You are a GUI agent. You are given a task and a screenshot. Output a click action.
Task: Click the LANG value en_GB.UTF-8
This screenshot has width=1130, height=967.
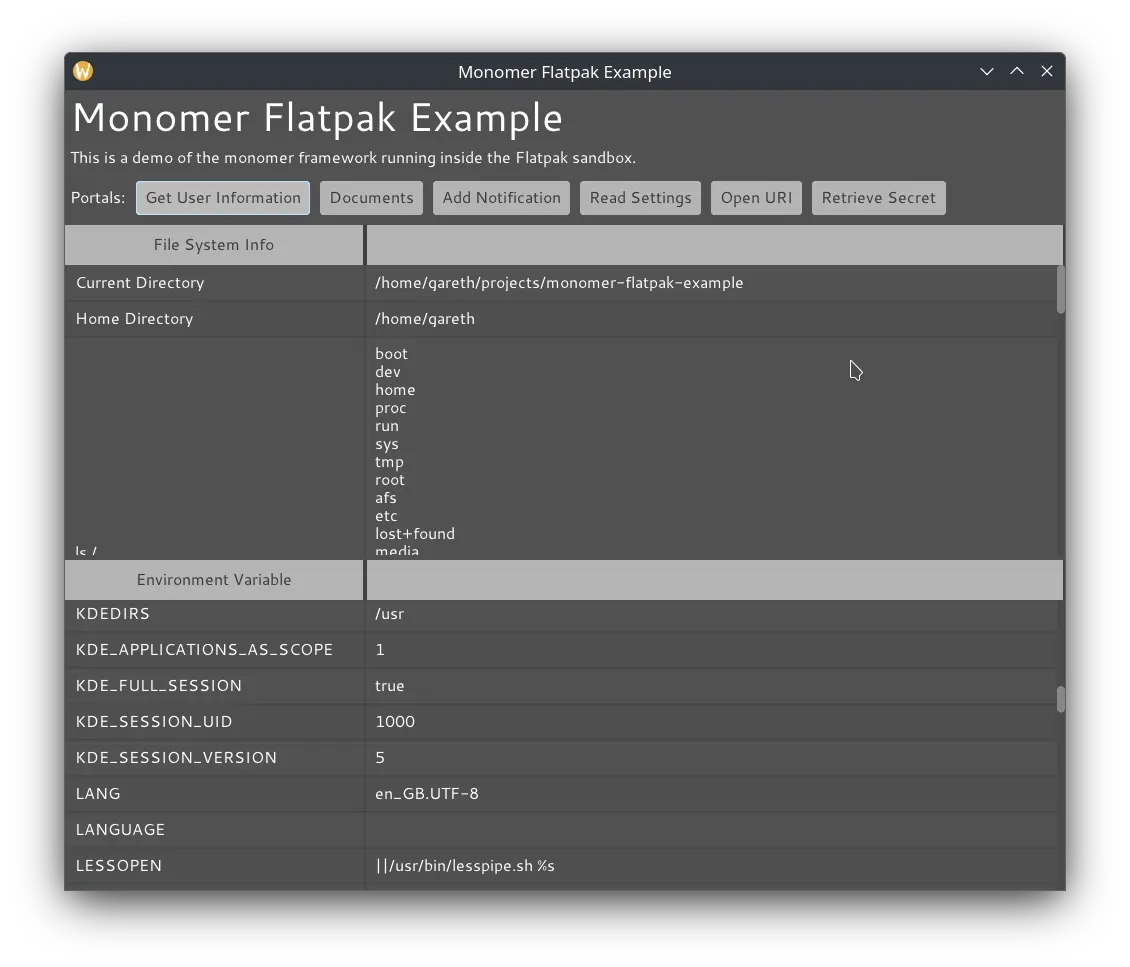[427, 794]
